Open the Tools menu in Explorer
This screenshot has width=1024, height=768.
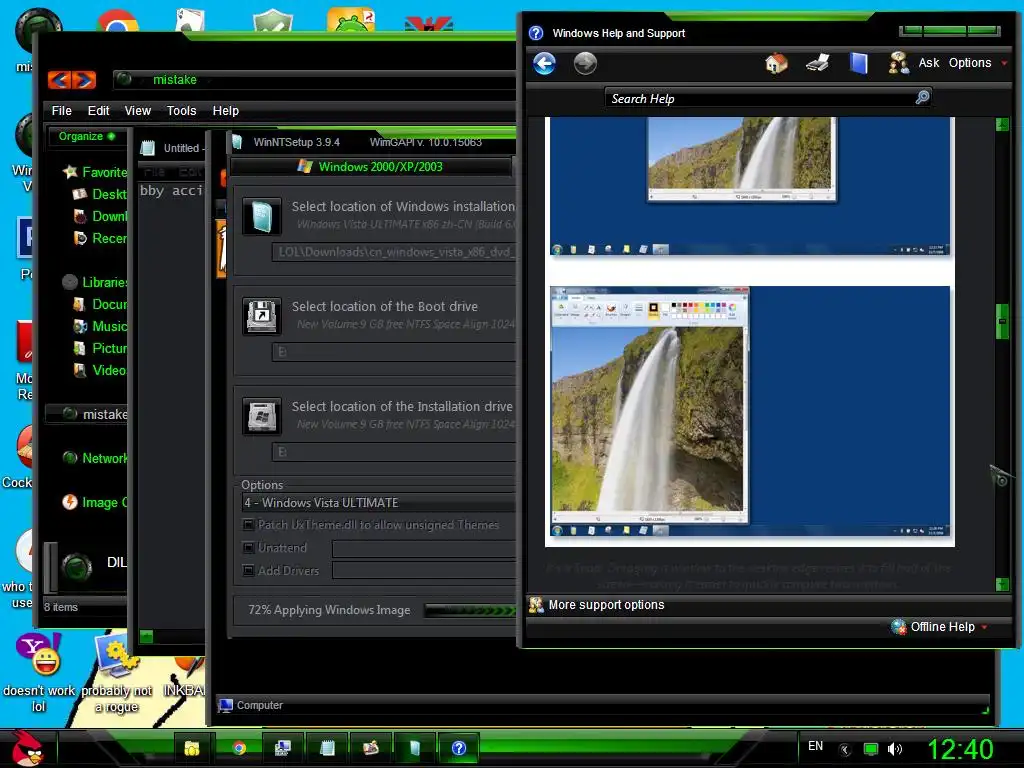181,110
